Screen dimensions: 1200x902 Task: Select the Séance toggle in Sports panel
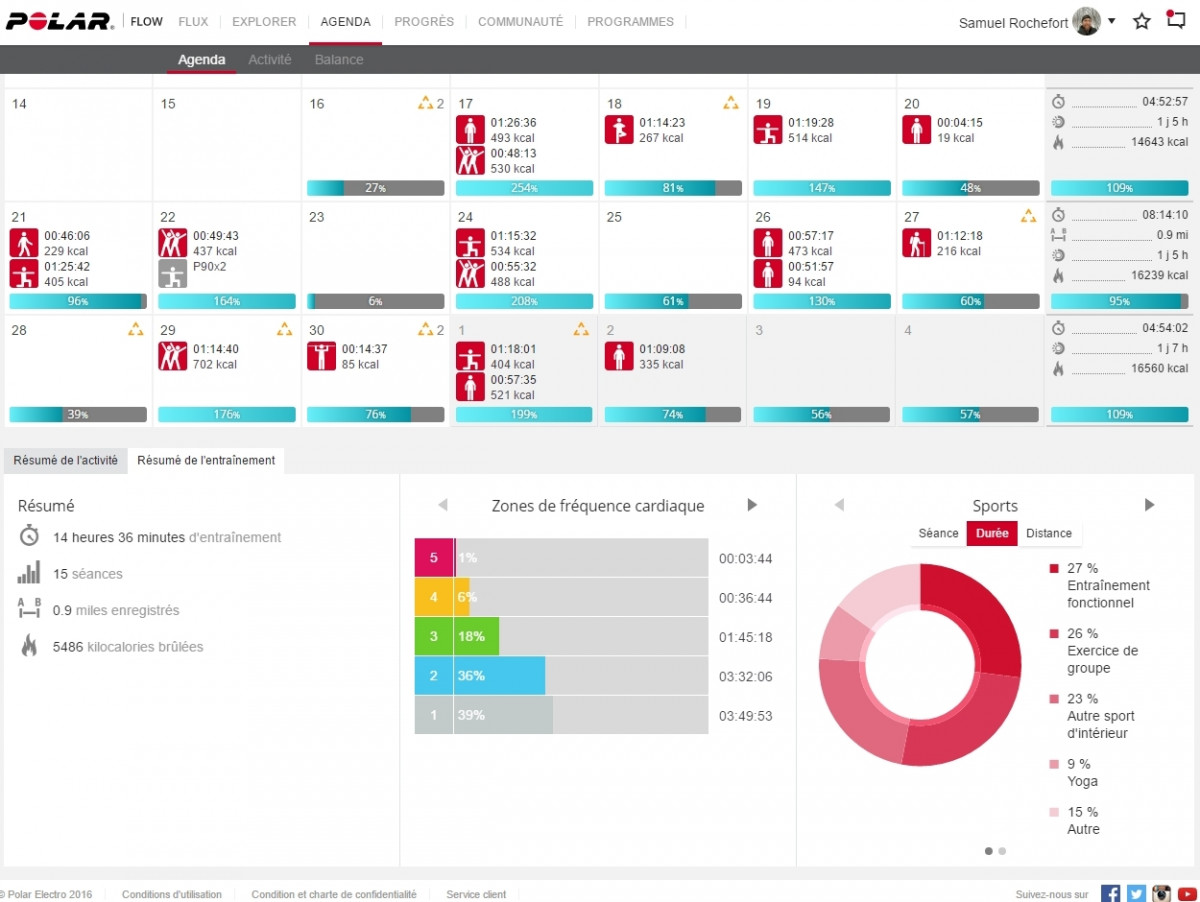[x=938, y=533]
